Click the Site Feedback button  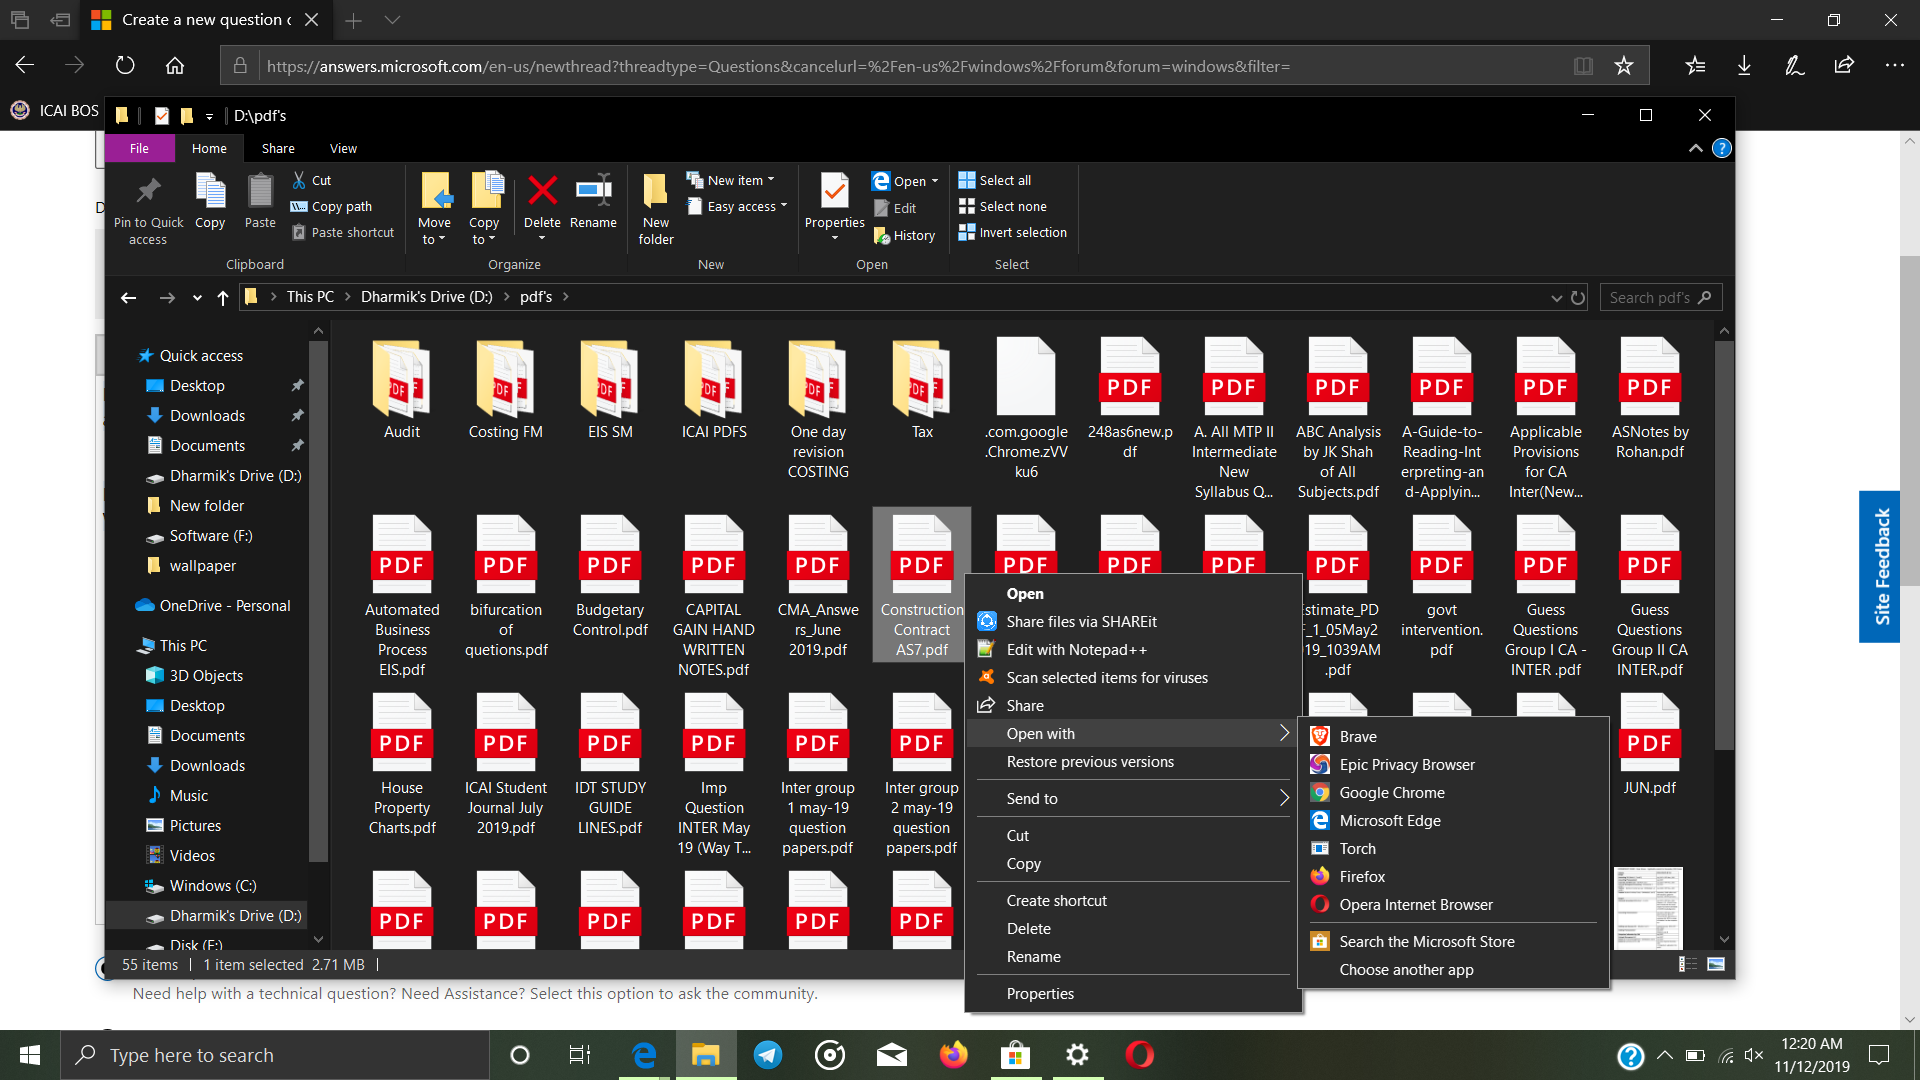coord(1881,566)
